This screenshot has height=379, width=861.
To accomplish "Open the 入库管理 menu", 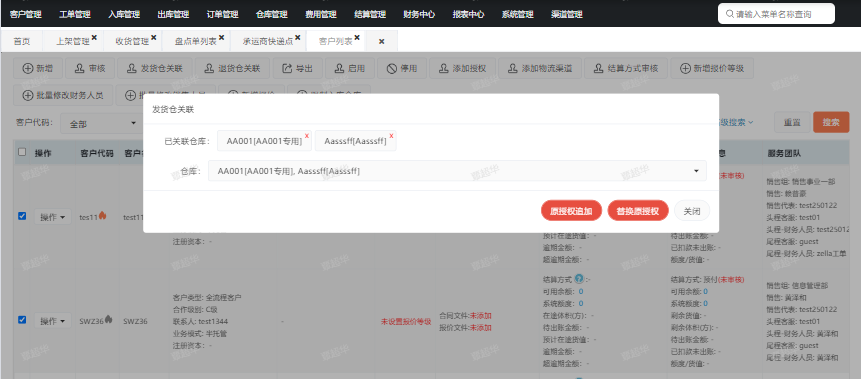I will coord(124,14).
